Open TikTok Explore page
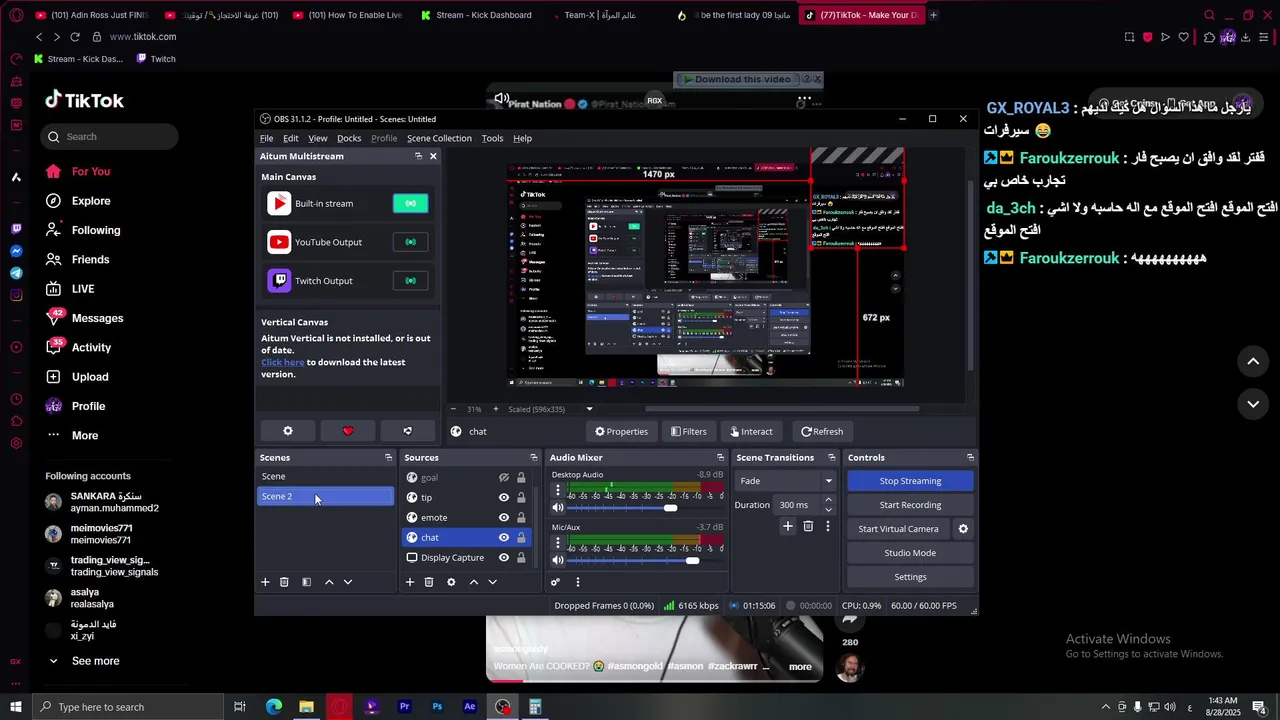 point(91,201)
